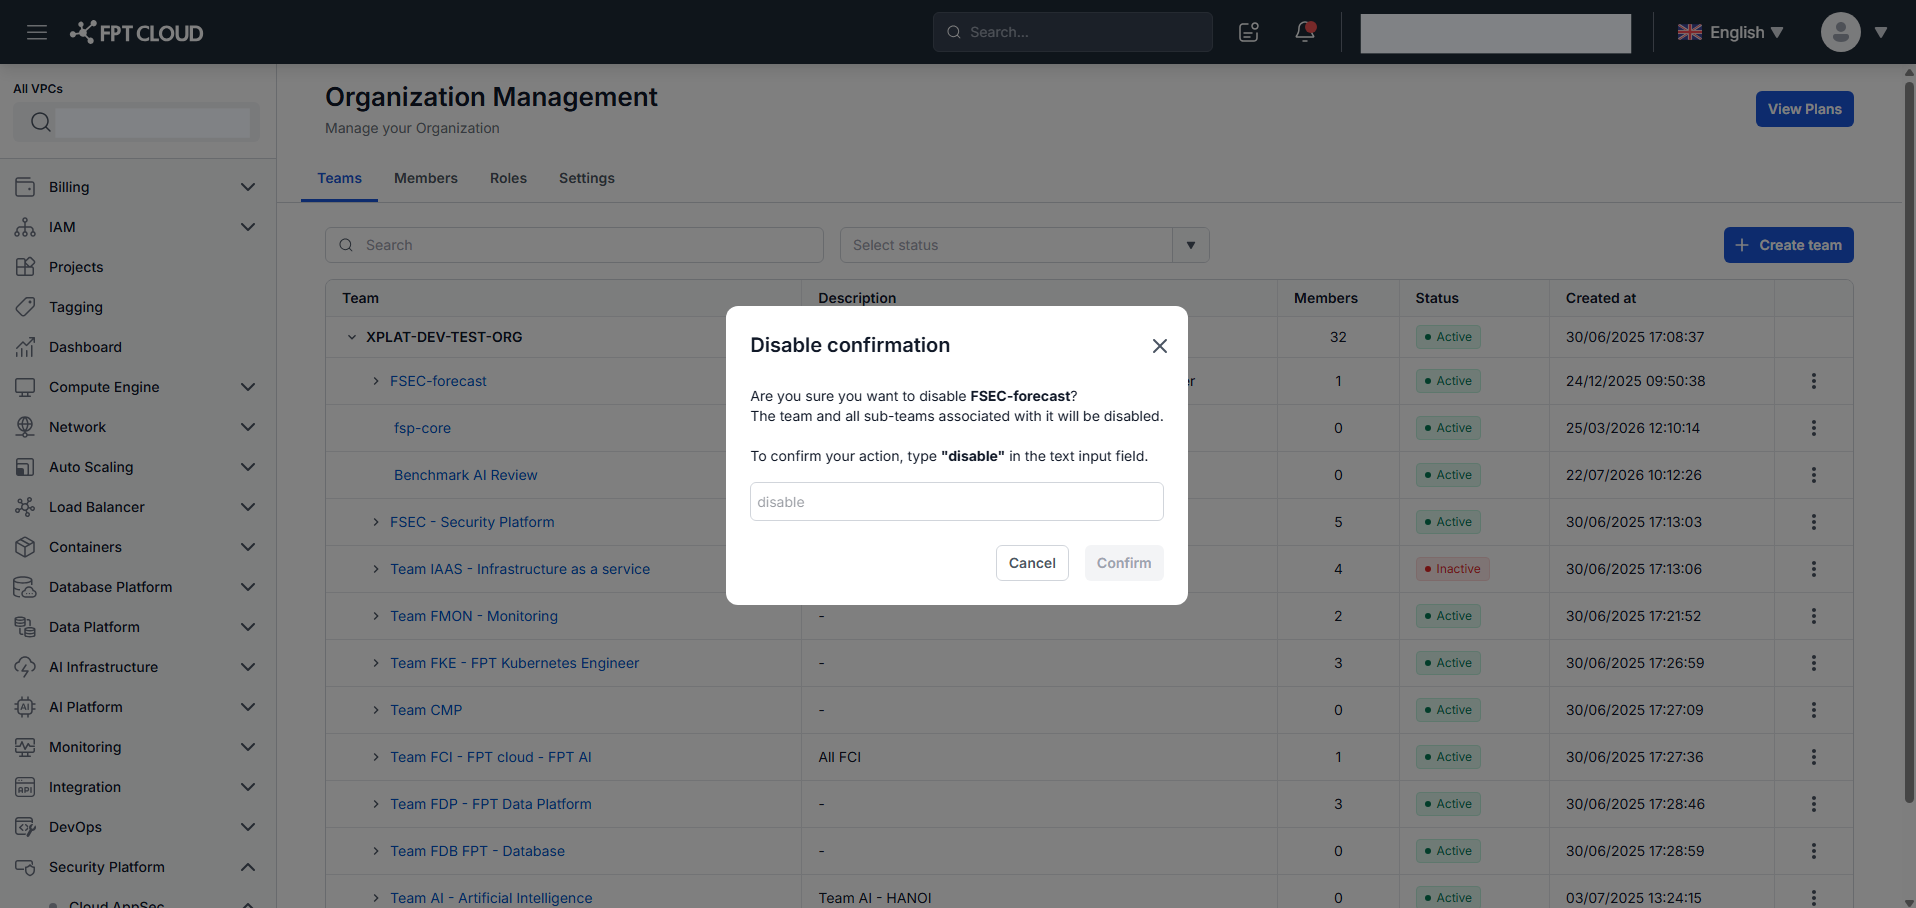The height and width of the screenshot is (908, 1916).
Task: Expand the Billing menu chevron
Action: point(248,187)
